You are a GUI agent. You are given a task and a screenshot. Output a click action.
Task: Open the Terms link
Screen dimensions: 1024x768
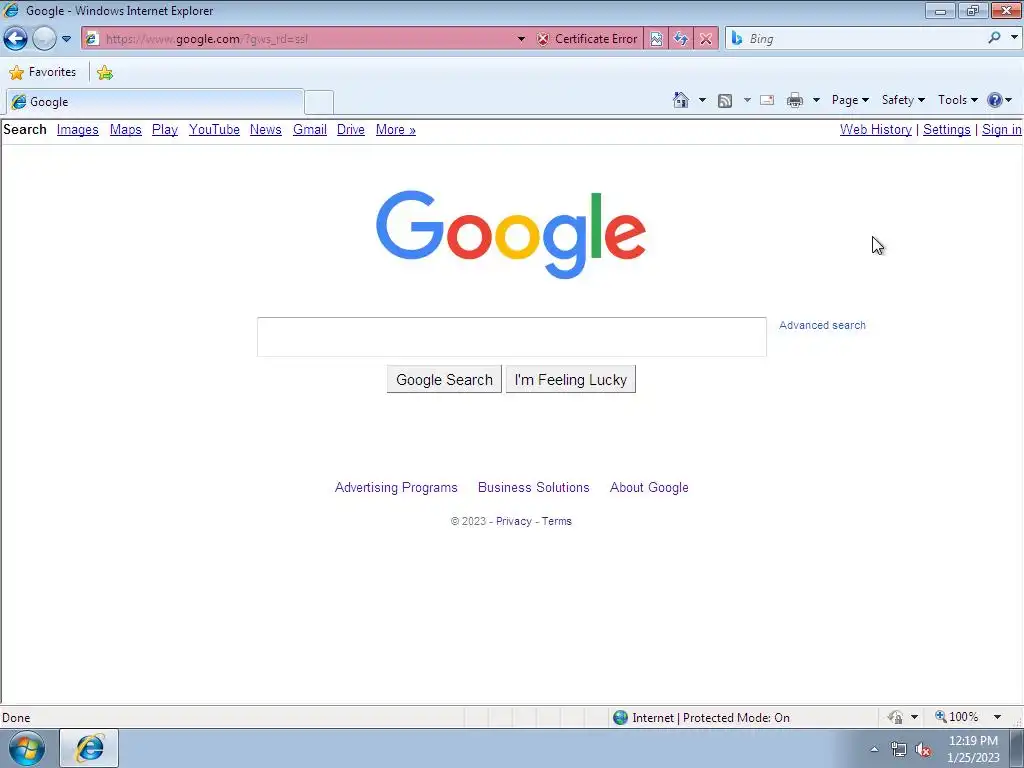tap(556, 521)
